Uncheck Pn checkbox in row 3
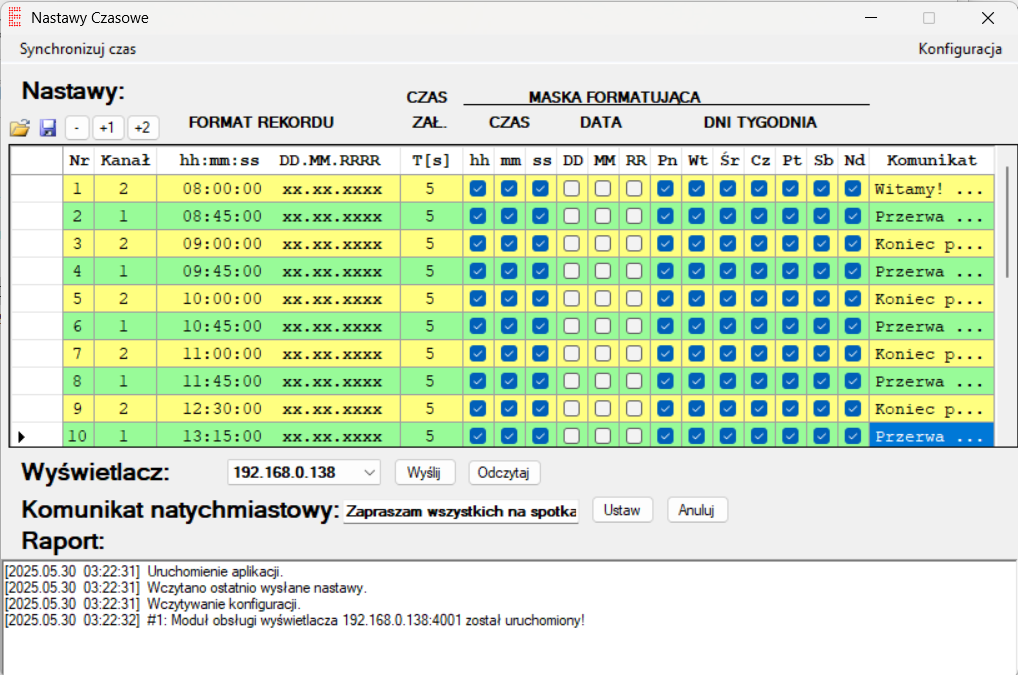 [x=665, y=243]
